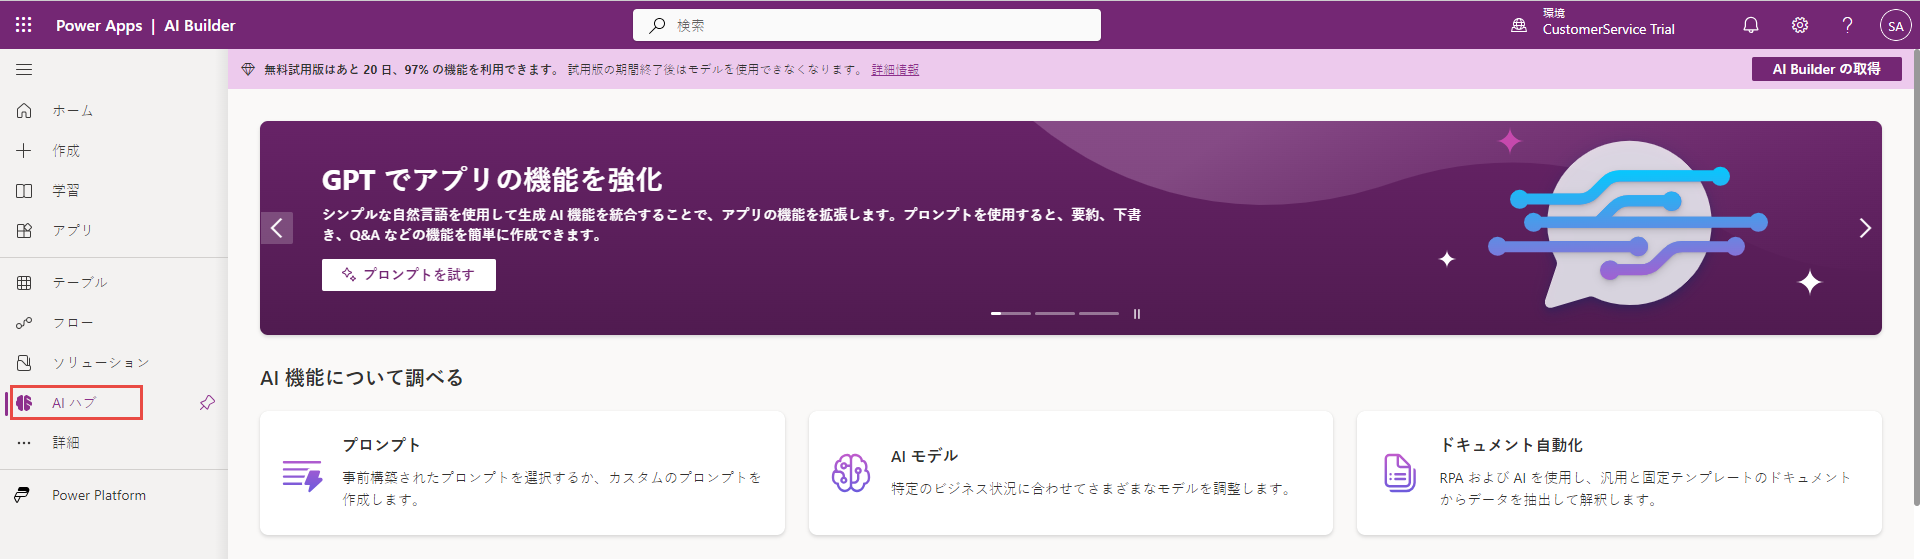Collapse the left navigation hamburger menu
Screen dimensions: 1920x559
(x=24, y=70)
